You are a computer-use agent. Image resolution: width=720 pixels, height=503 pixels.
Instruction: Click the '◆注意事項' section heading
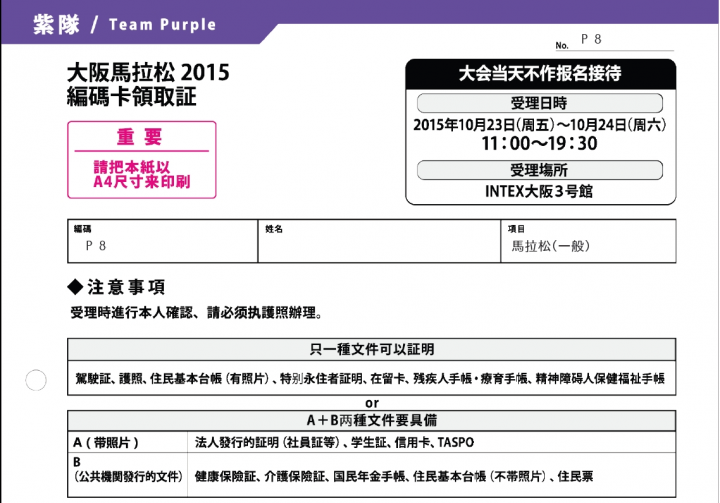pos(116,287)
